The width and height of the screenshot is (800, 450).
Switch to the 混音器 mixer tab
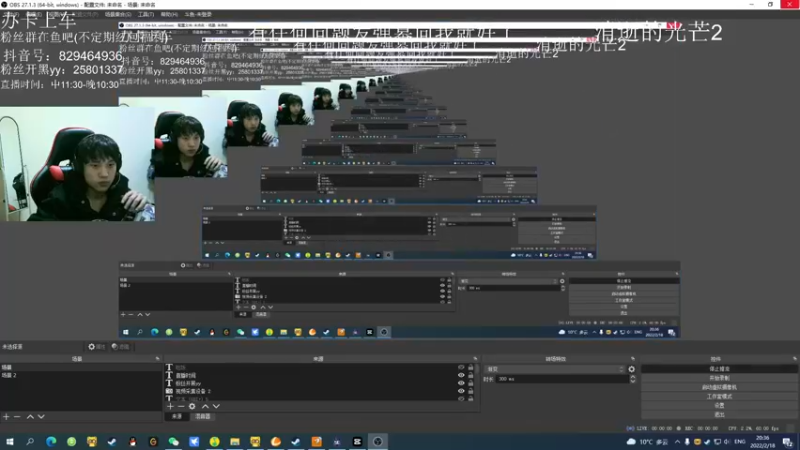pos(203,416)
